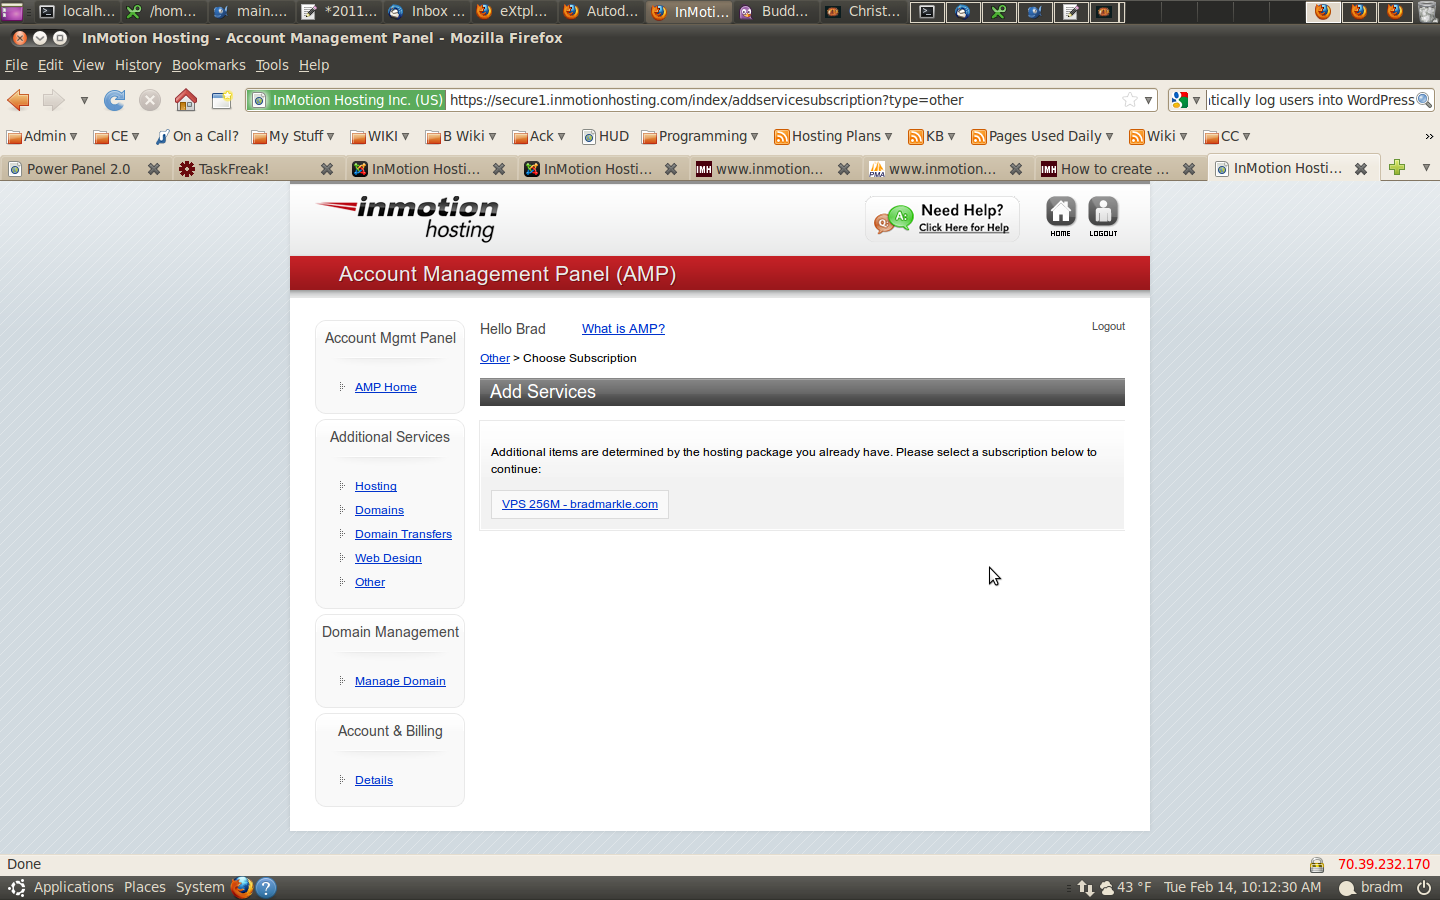This screenshot has width=1440, height=900.
Task: Open the Edit menu
Action: tap(50, 65)
